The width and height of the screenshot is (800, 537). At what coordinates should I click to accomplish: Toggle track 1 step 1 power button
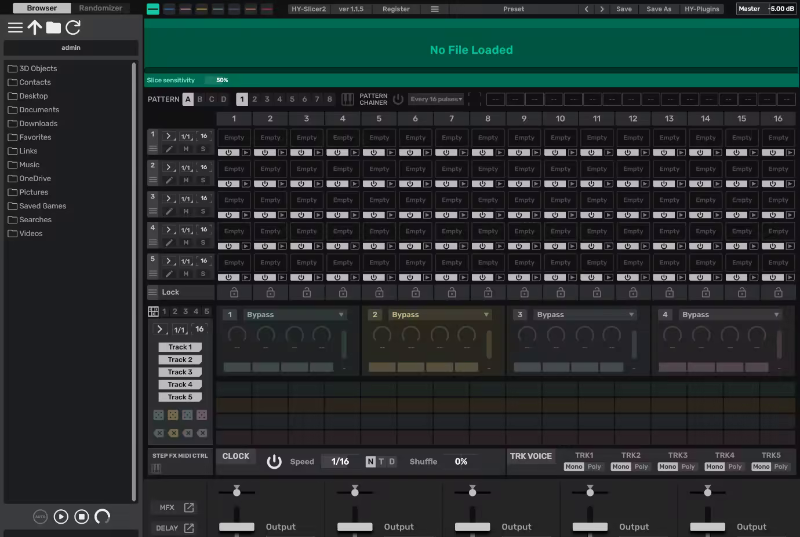(229, 152)
